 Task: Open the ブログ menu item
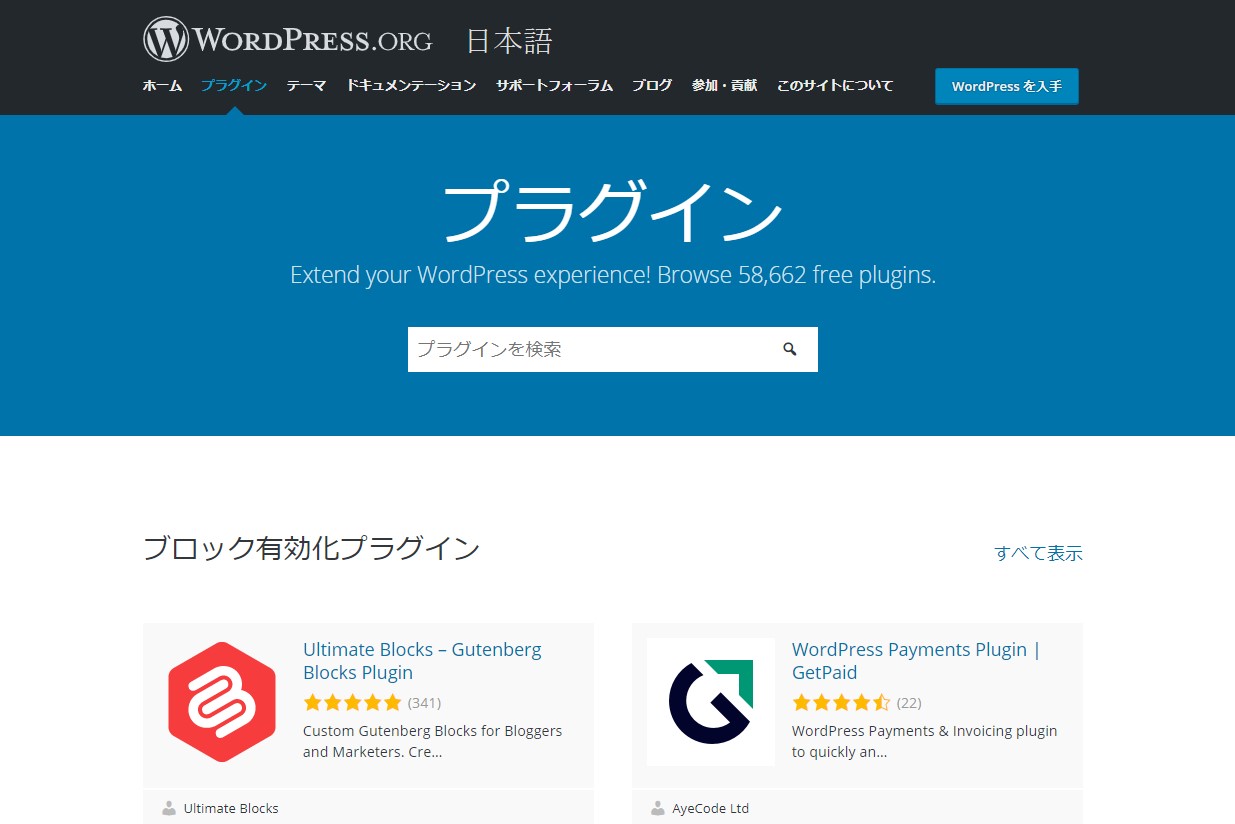652,86
